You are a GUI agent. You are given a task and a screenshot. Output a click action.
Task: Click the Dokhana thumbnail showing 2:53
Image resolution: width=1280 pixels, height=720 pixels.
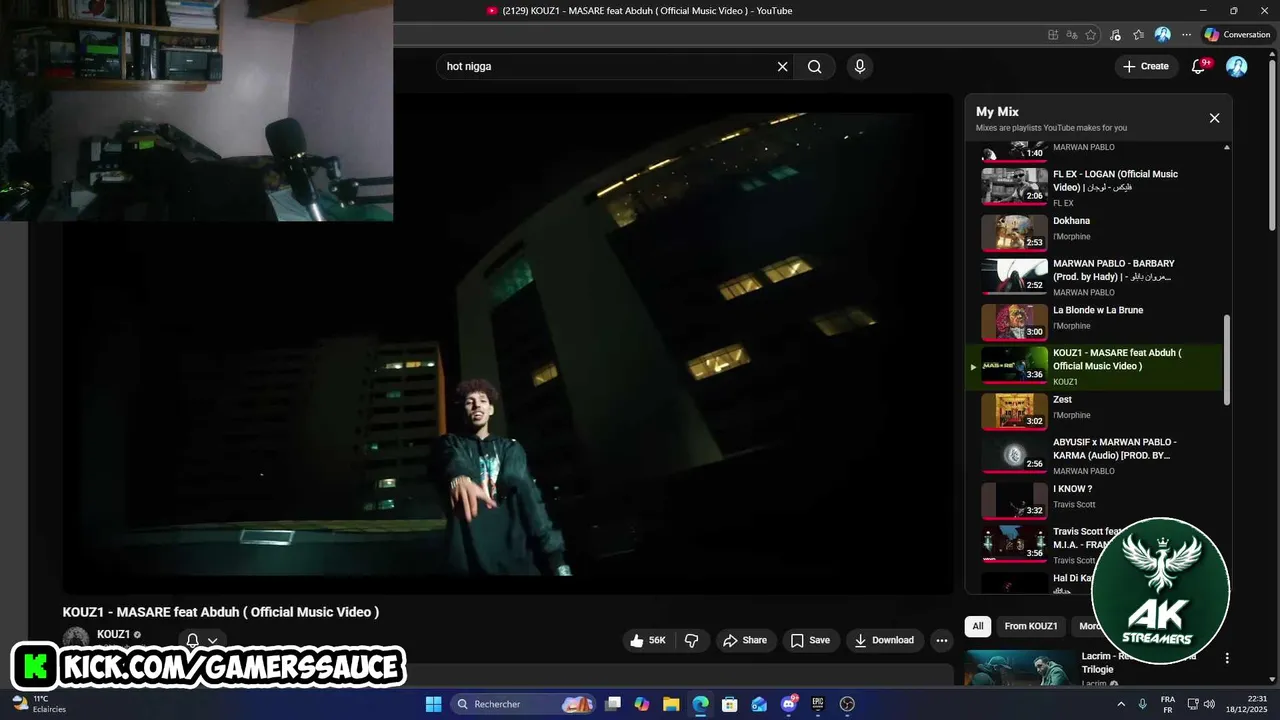click(x=1014, y=233)
